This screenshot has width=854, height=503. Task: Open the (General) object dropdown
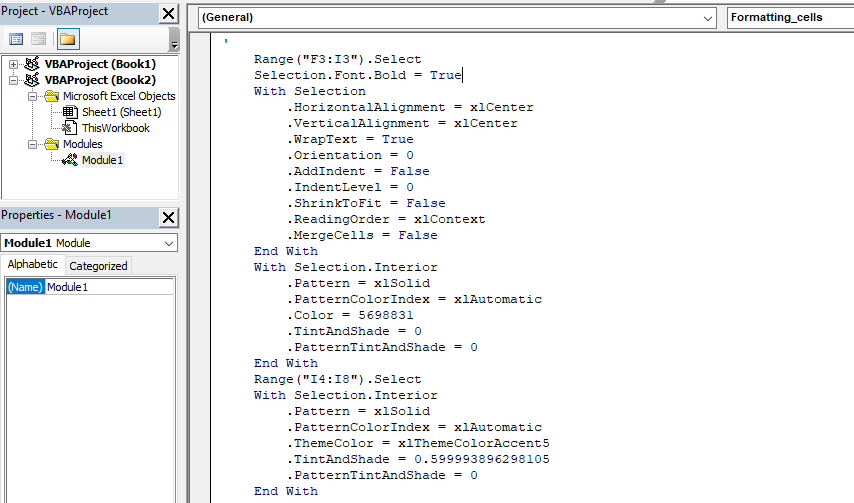point(707,18)
